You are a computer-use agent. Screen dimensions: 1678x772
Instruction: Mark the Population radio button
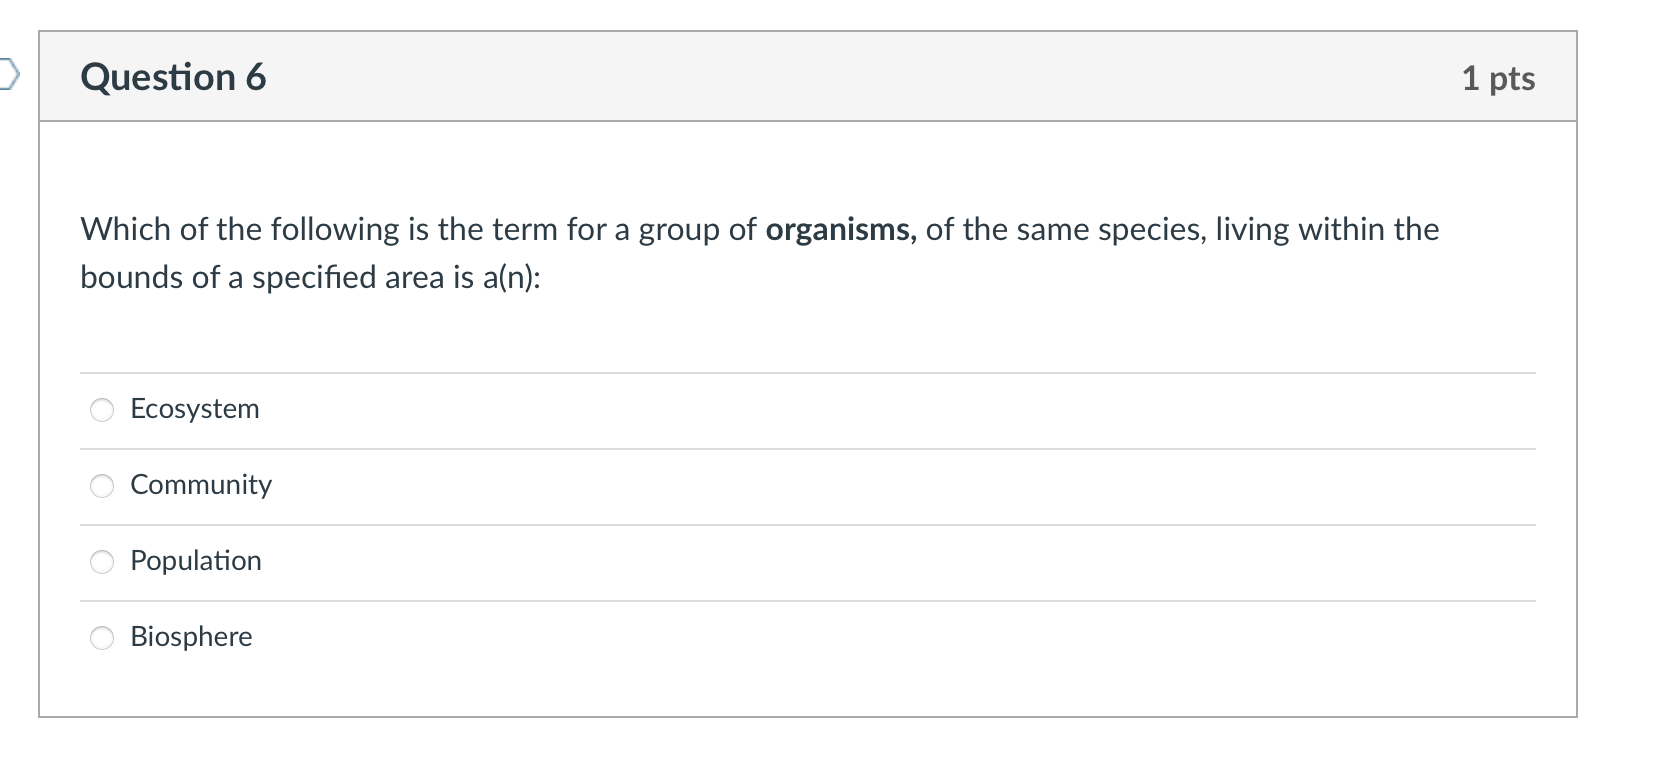click(102, 562)
